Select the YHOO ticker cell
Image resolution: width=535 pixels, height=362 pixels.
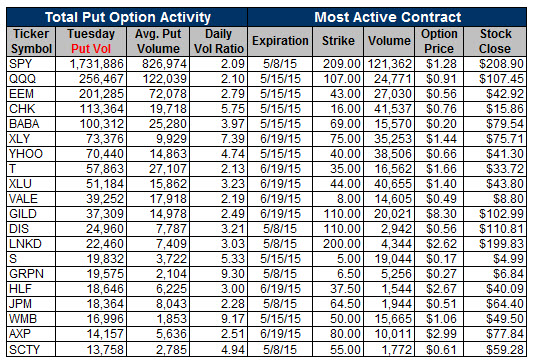coord(31,154)
